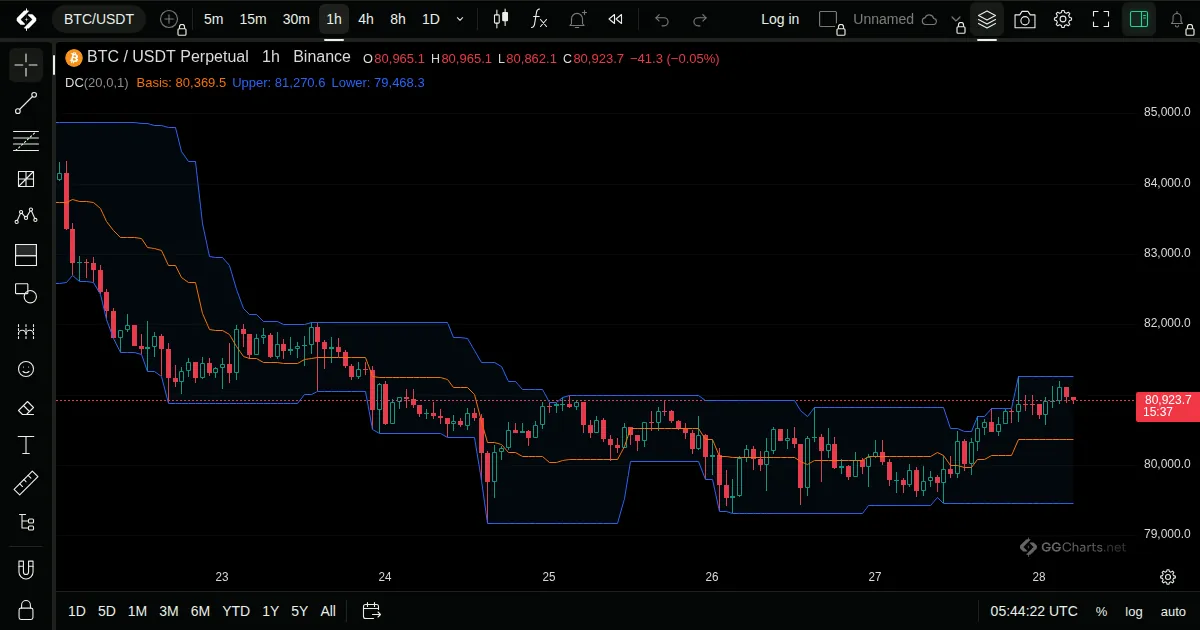Redo the last action
The width and height of the screenshot is (1200, 630).
[700, 19]
